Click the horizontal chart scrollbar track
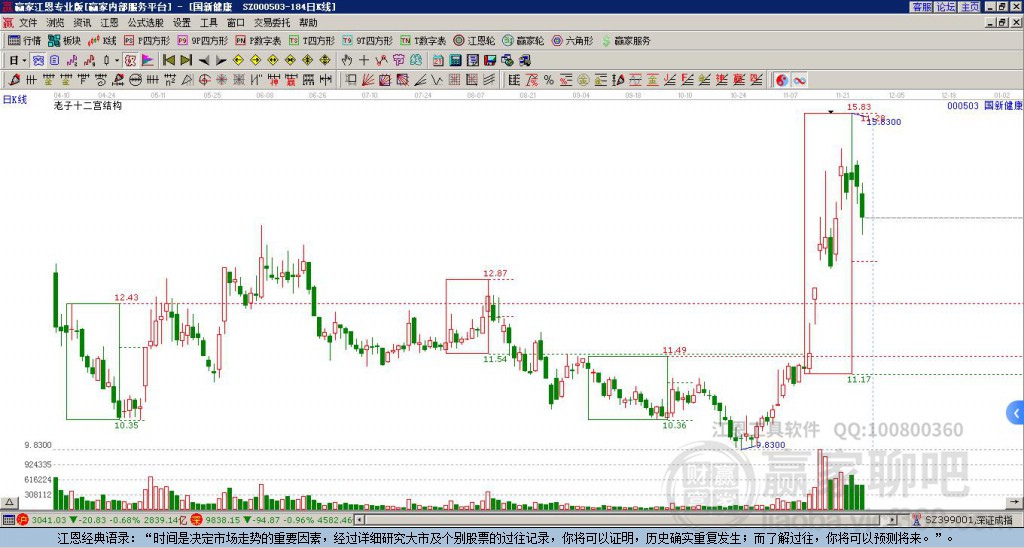 coord(600,520)
